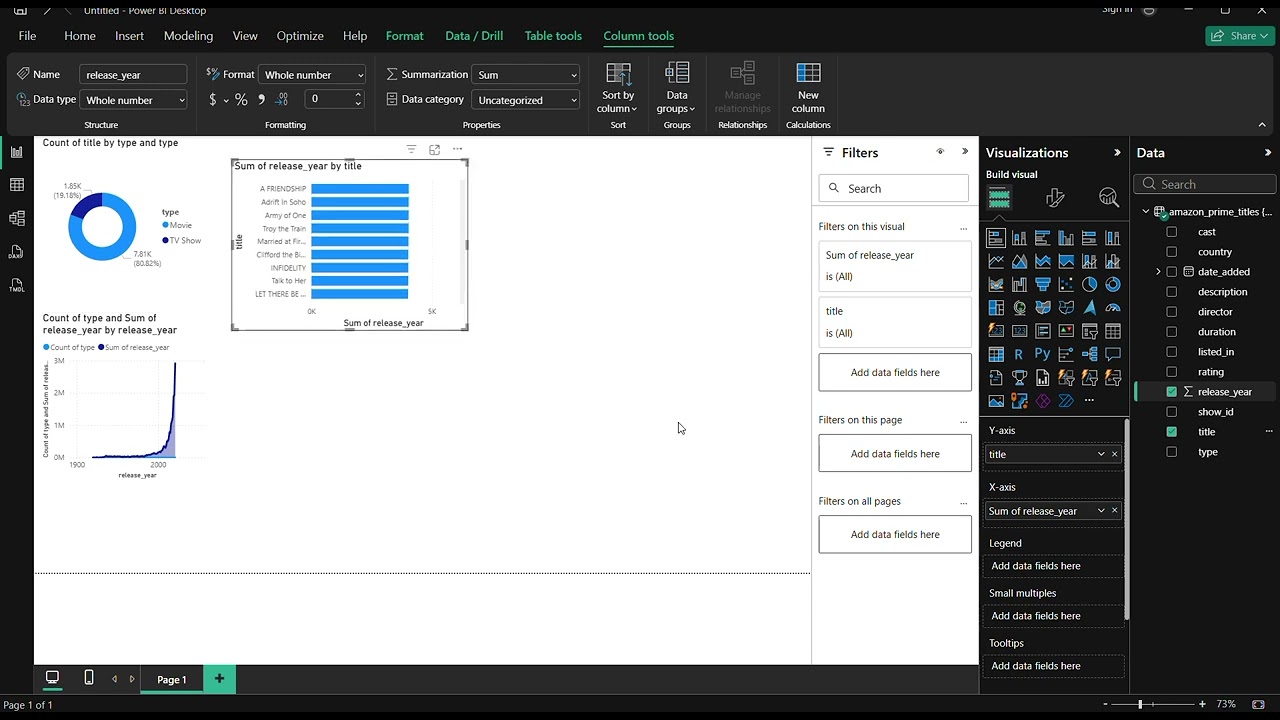Click the percent format icon
1280x720 pixels.
tap(241, 99)
